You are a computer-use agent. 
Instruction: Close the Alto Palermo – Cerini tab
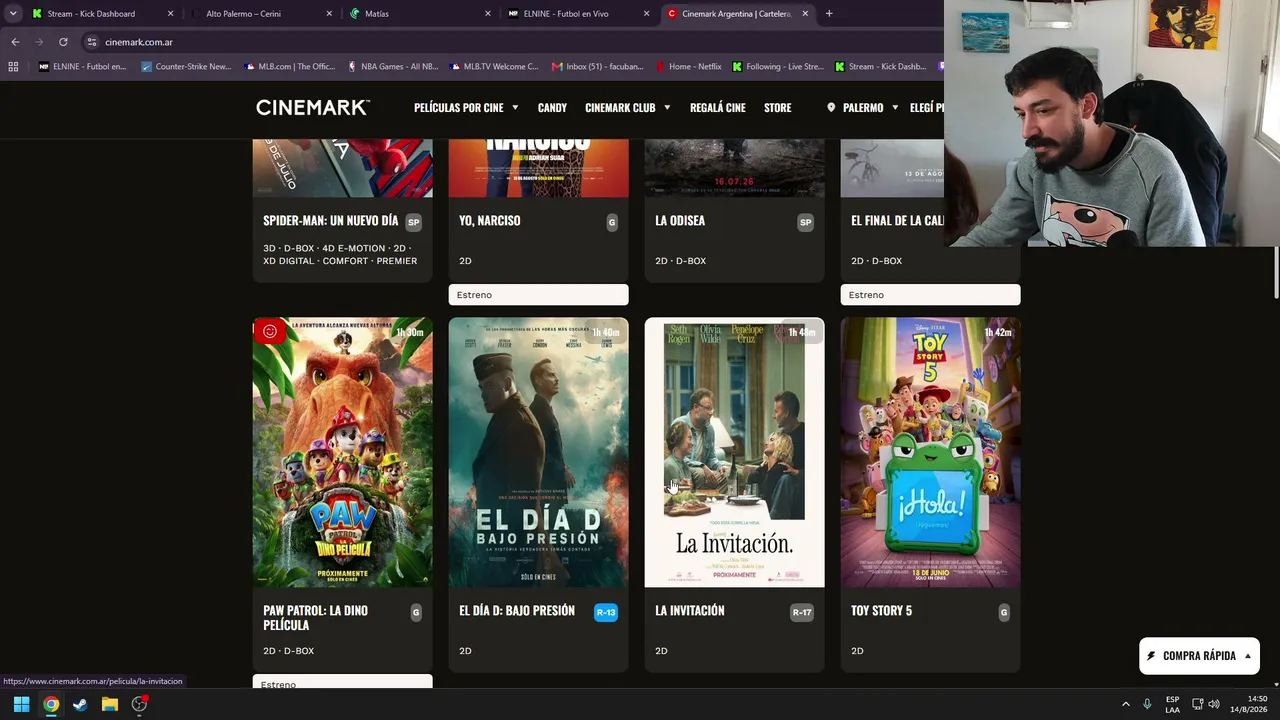(x=329, y=14)
